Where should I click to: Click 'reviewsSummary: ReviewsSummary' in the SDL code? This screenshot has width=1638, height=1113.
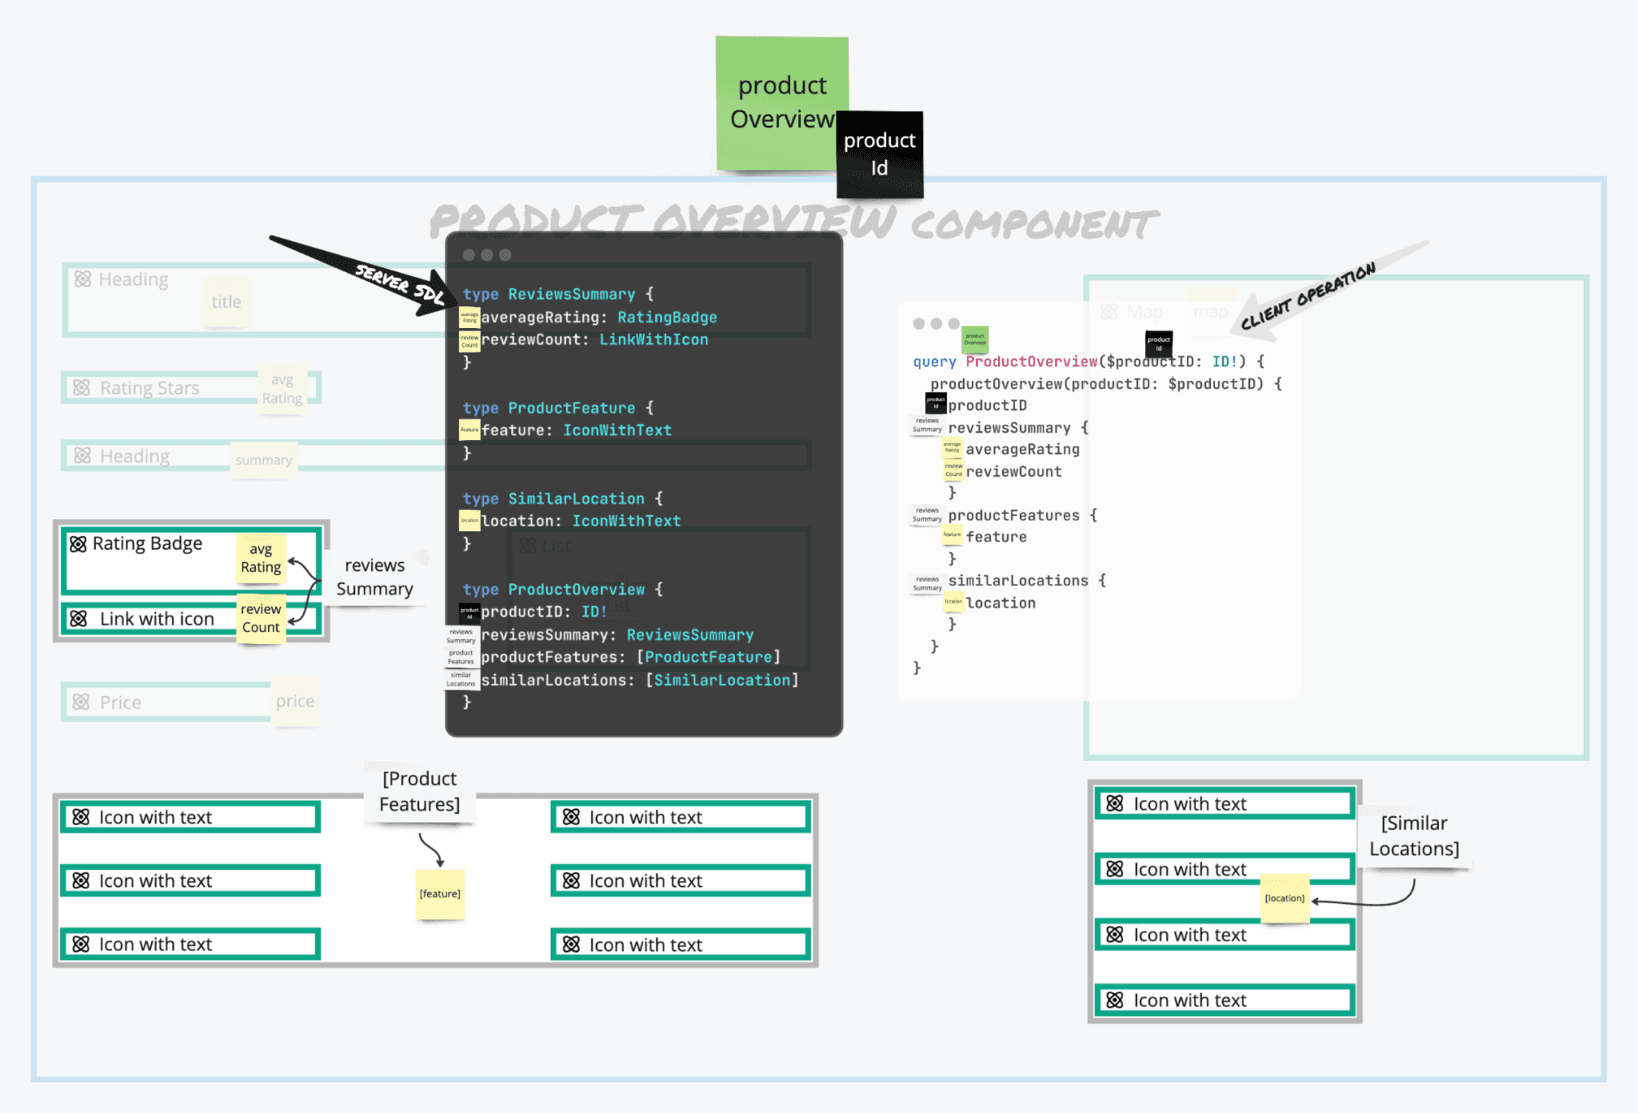coord(617,635)
